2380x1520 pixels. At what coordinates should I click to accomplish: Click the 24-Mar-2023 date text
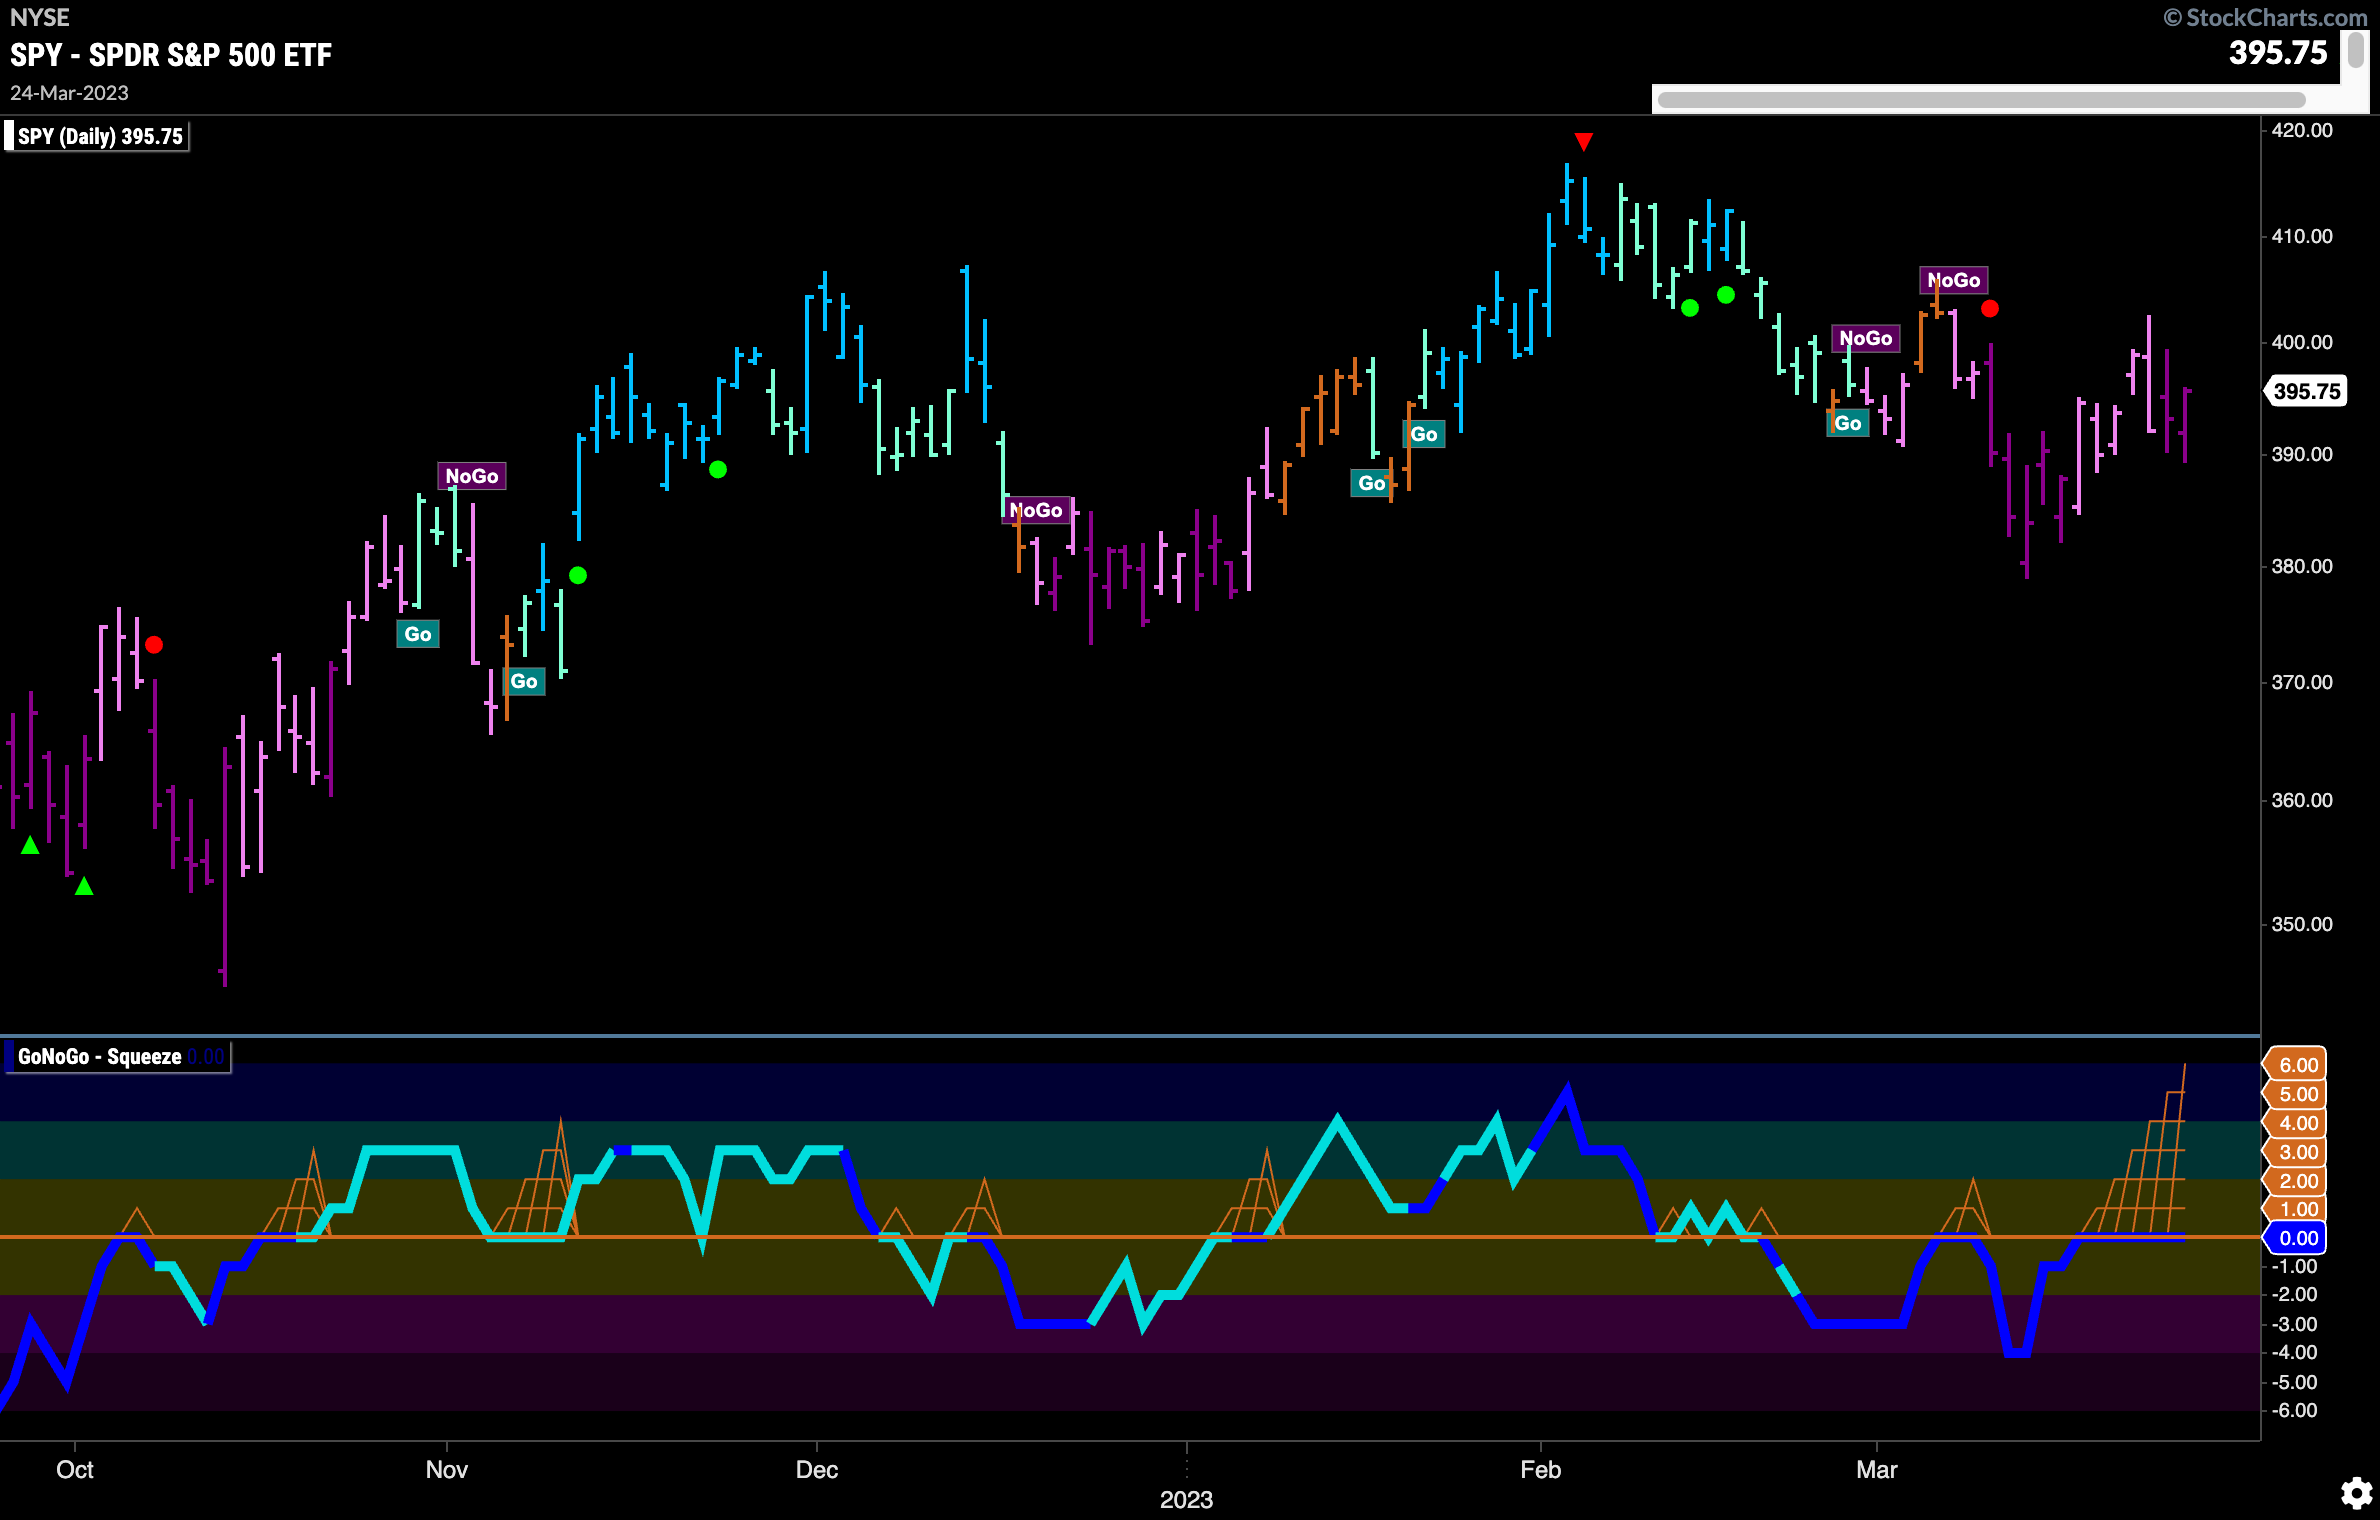pyautogui.click(x=69, y=93)
